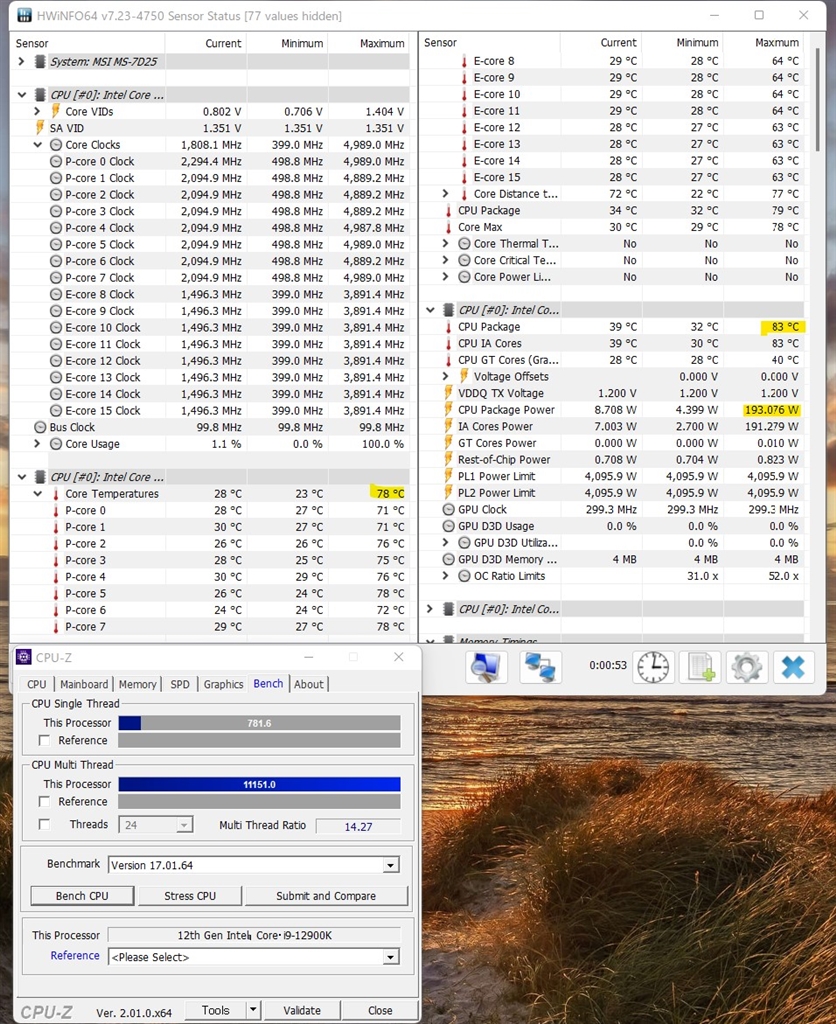This screenshot has width=836, height=1024.
Task: Click the OC Ratio Limits icon
Action: [464, 576]
